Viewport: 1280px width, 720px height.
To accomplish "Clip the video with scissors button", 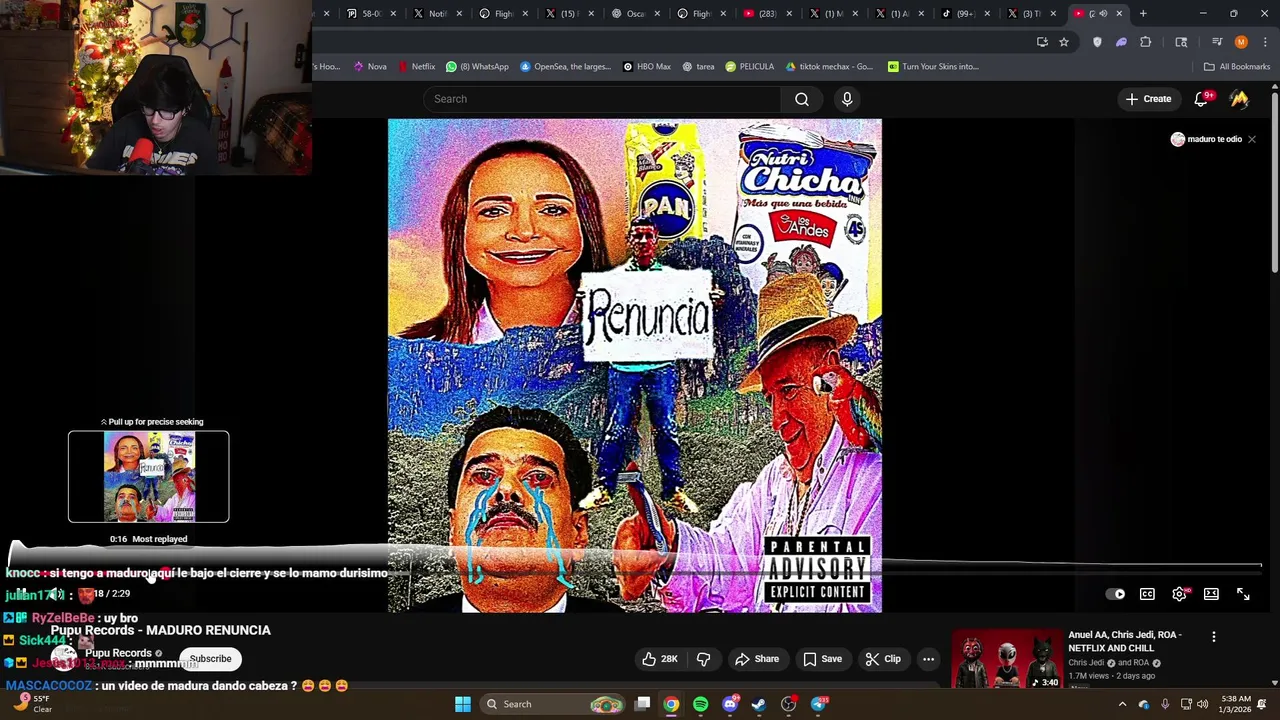I will [x=883, y=659].
